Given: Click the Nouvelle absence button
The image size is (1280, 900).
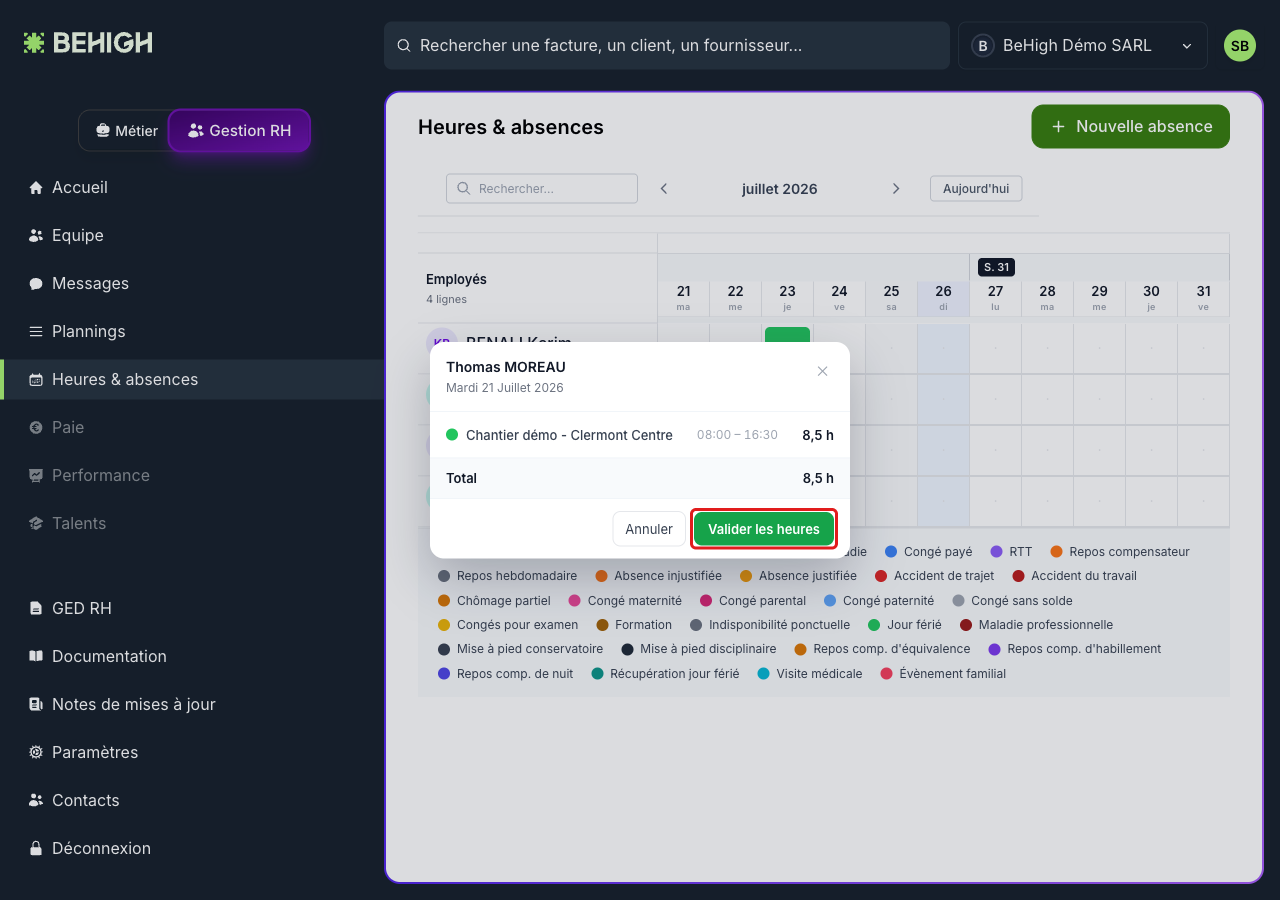Looking at the screenshot, I should click(x=1131, y=127).
